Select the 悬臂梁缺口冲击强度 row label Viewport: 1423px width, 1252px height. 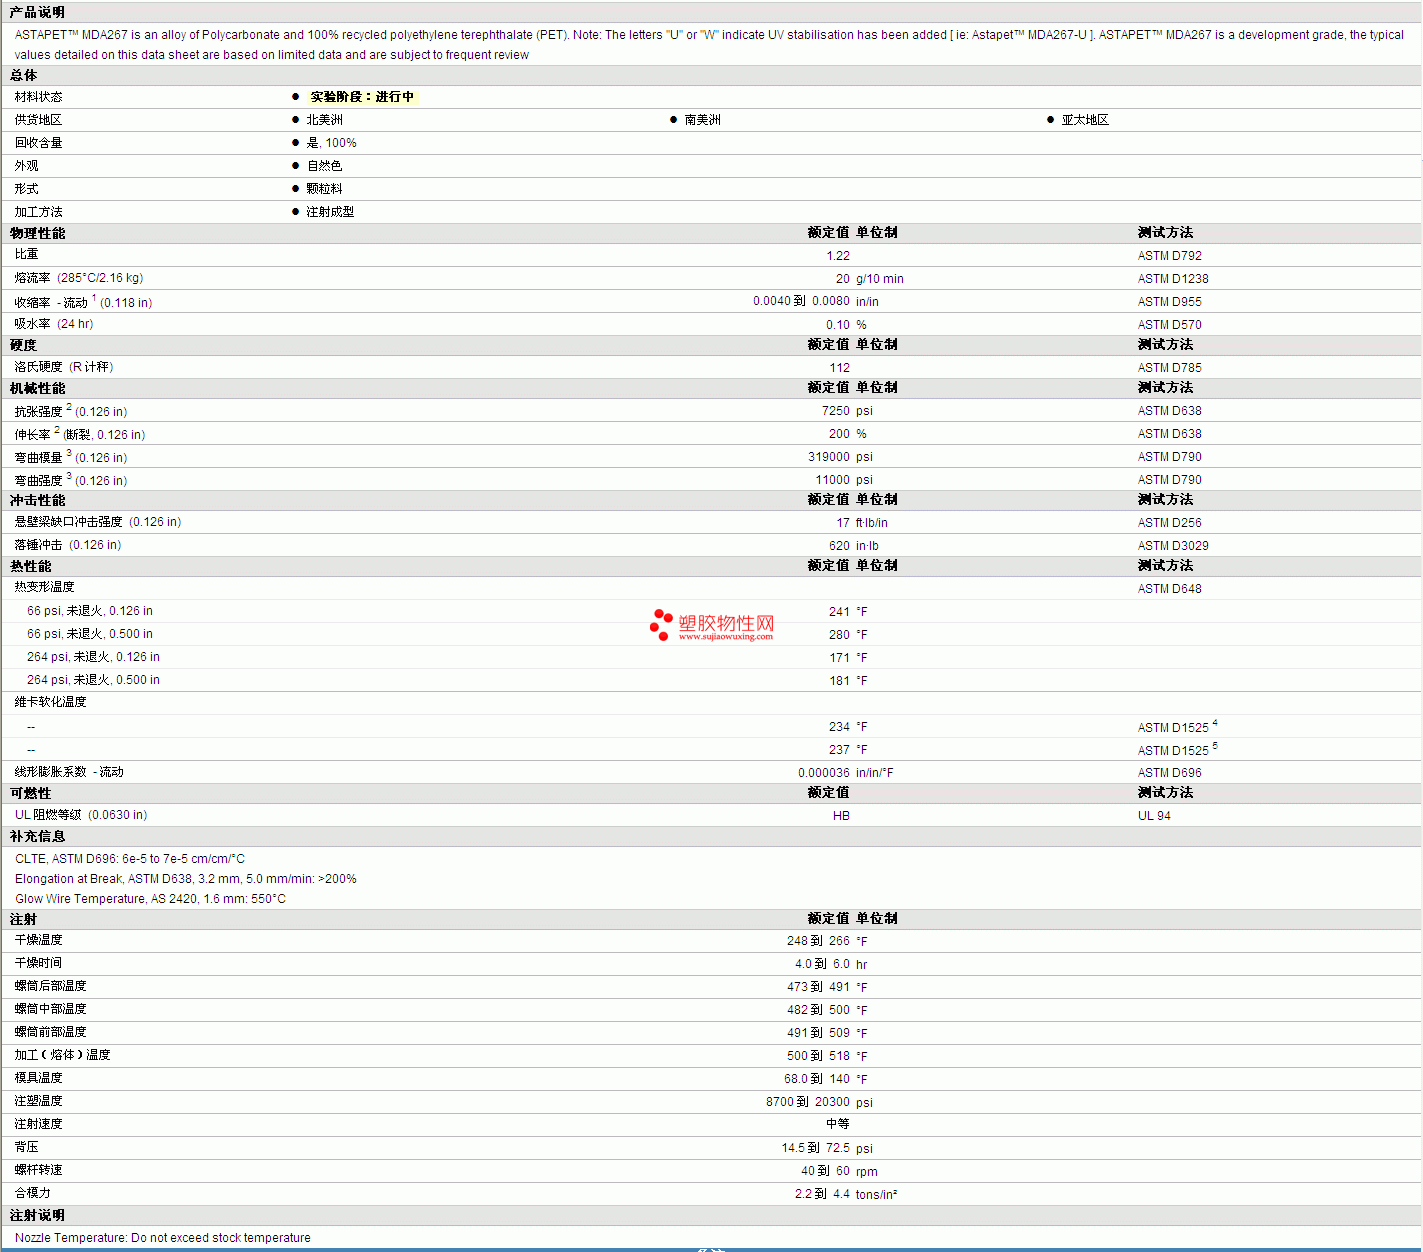(98, 522)
